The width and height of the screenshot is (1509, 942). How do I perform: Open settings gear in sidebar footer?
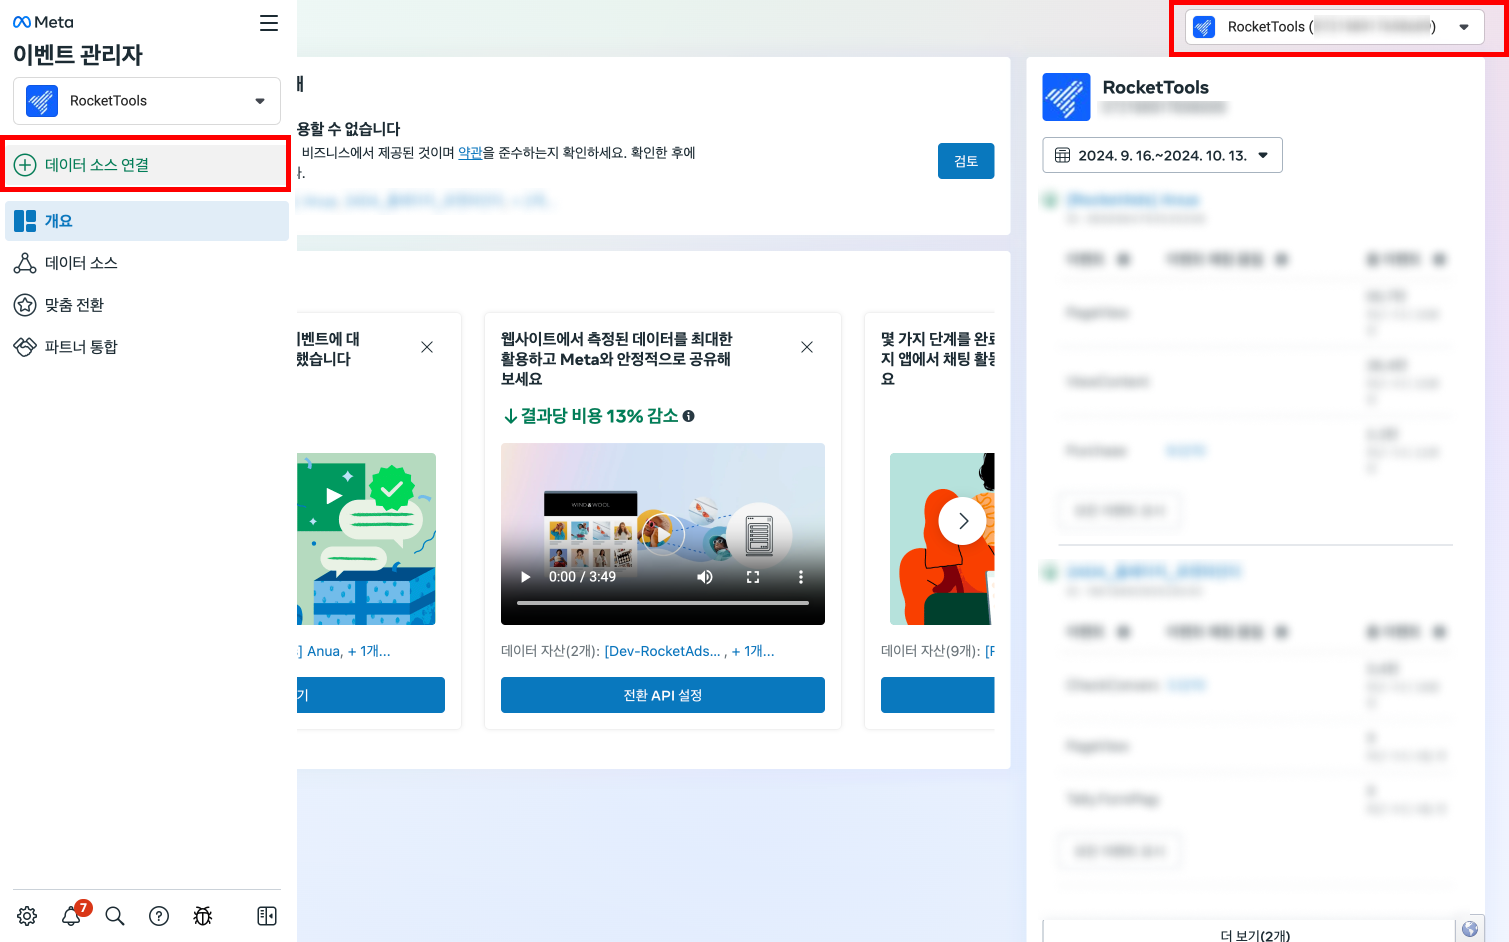(x=27, y=916)
